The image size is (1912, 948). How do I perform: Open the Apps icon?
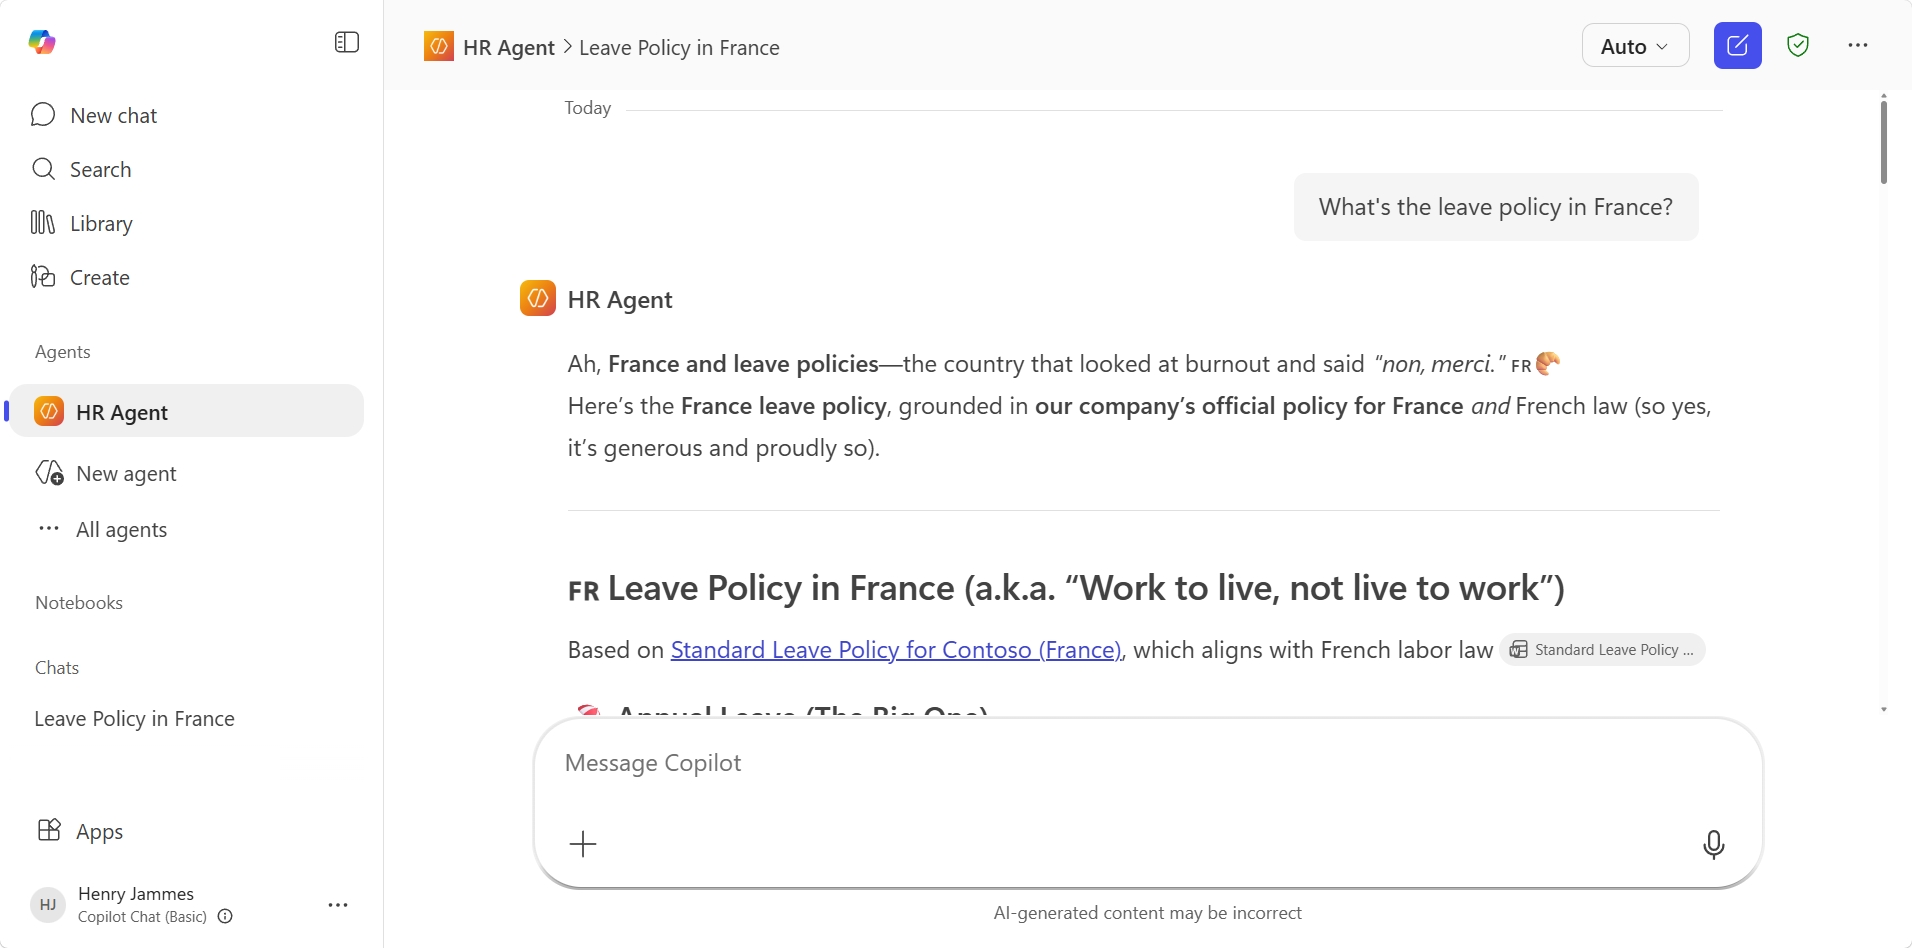[49, 831]
